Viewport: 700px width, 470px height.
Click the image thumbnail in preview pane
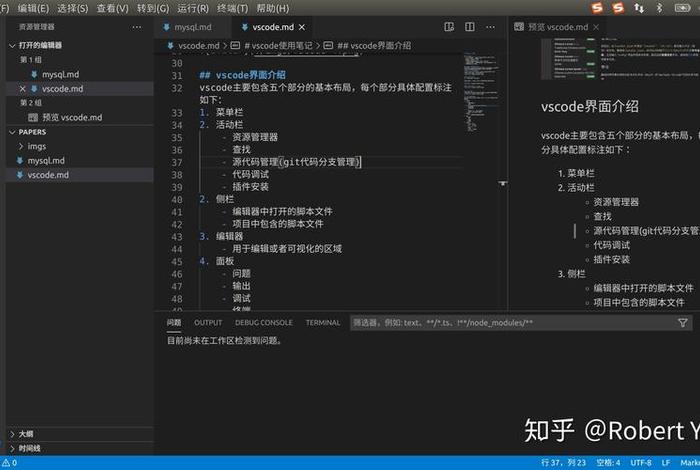[621, 58]
